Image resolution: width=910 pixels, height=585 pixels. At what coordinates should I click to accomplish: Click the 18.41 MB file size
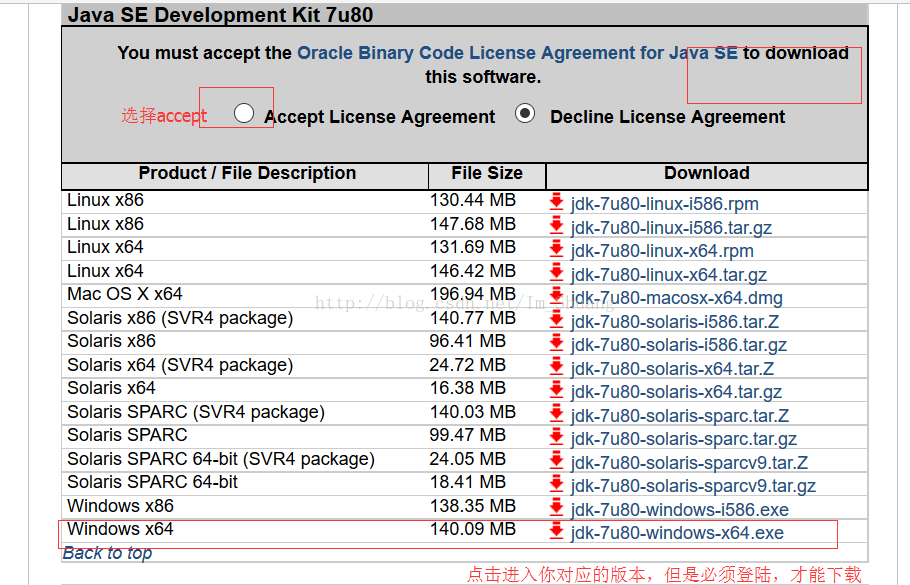pyautogui.click(x=468, y=482)
